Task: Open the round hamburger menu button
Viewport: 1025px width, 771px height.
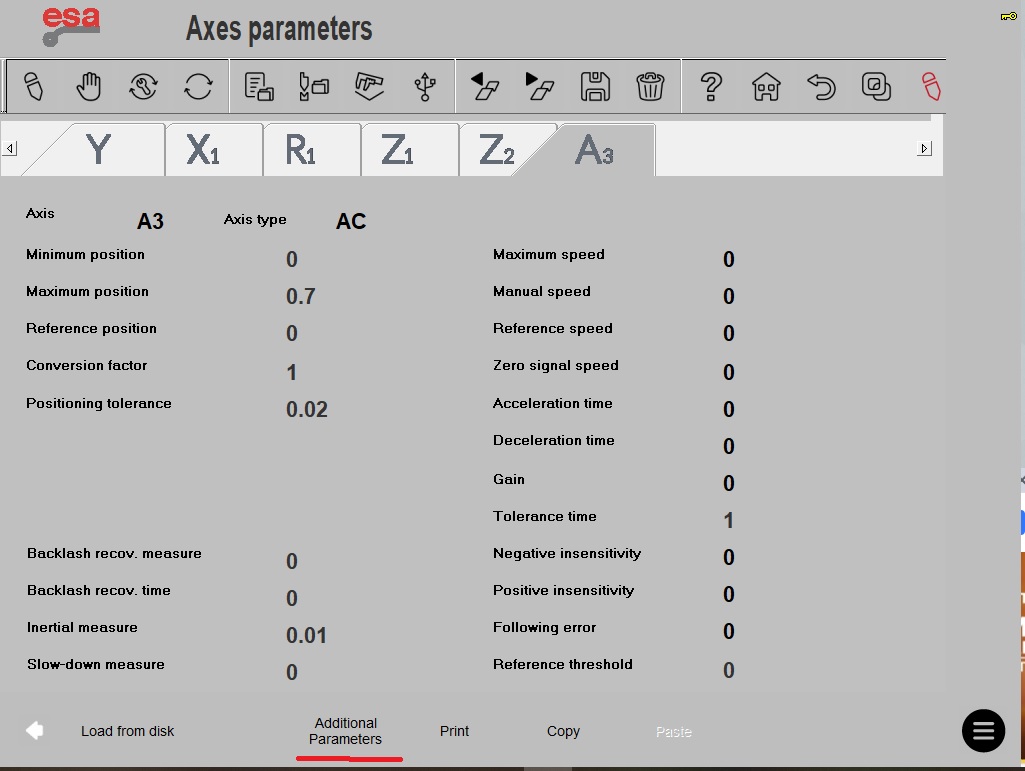Action: [983, 730]
